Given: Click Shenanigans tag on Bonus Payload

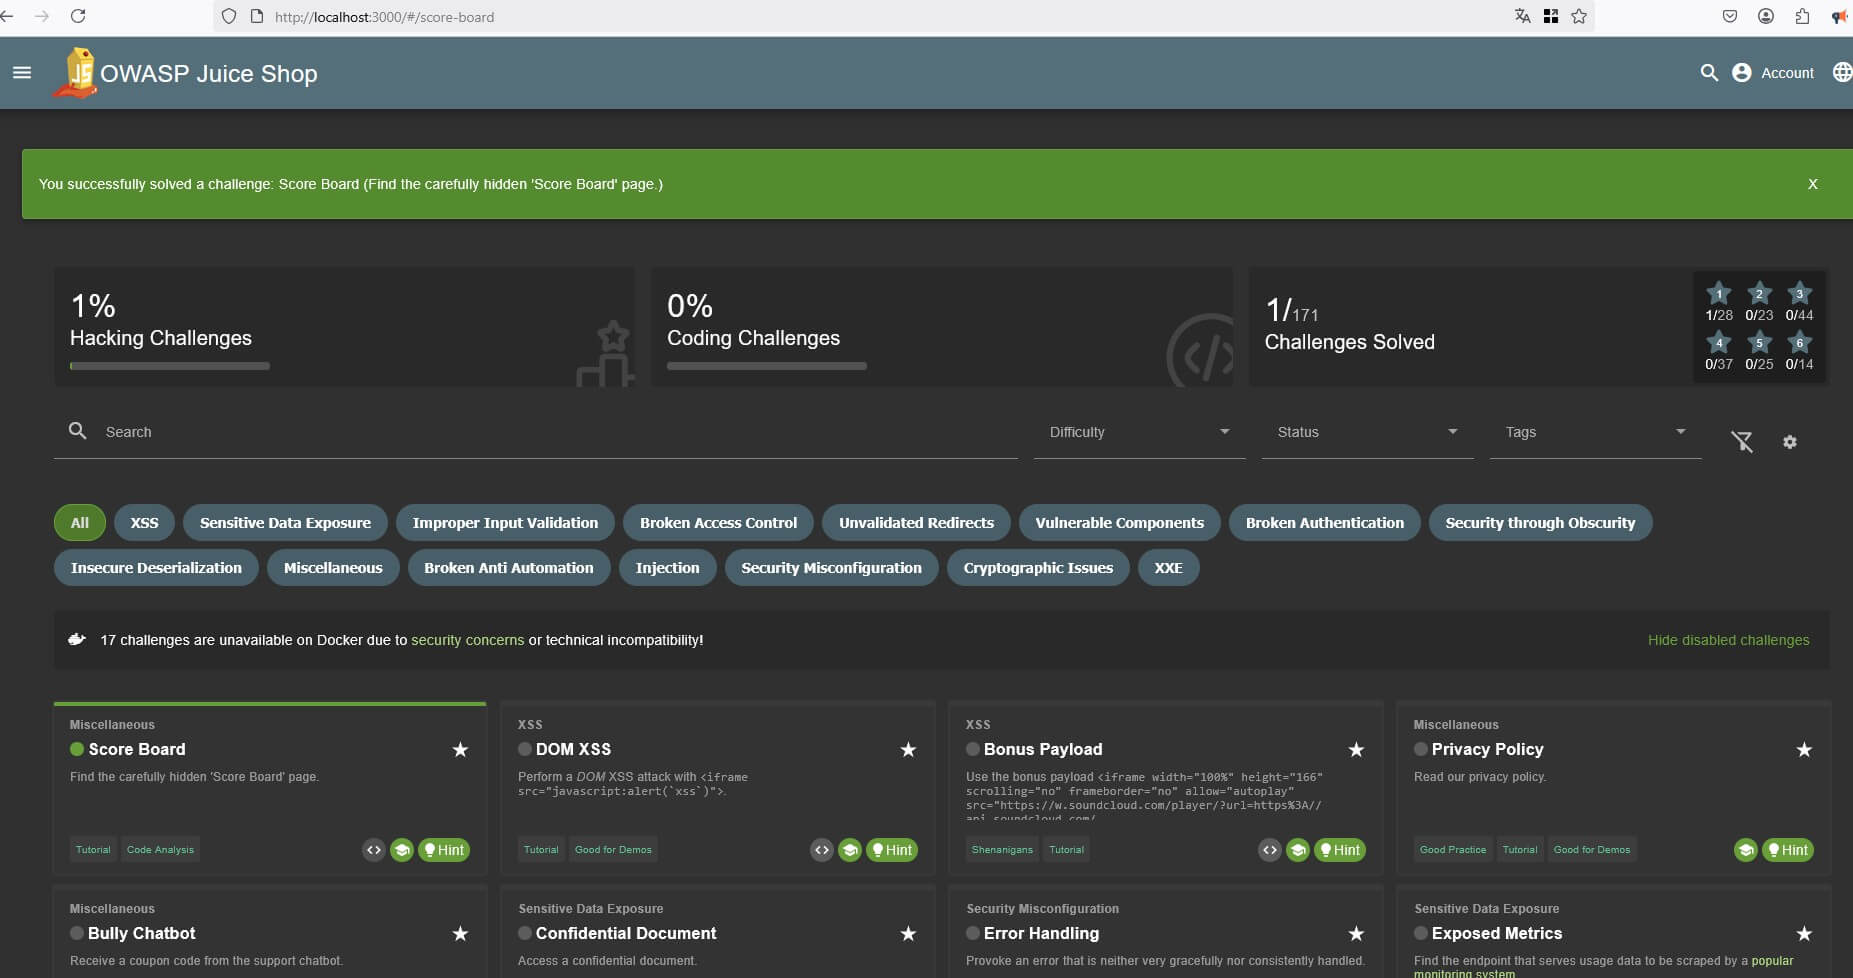Looking at the screenshot, I should click(1002, 850).
